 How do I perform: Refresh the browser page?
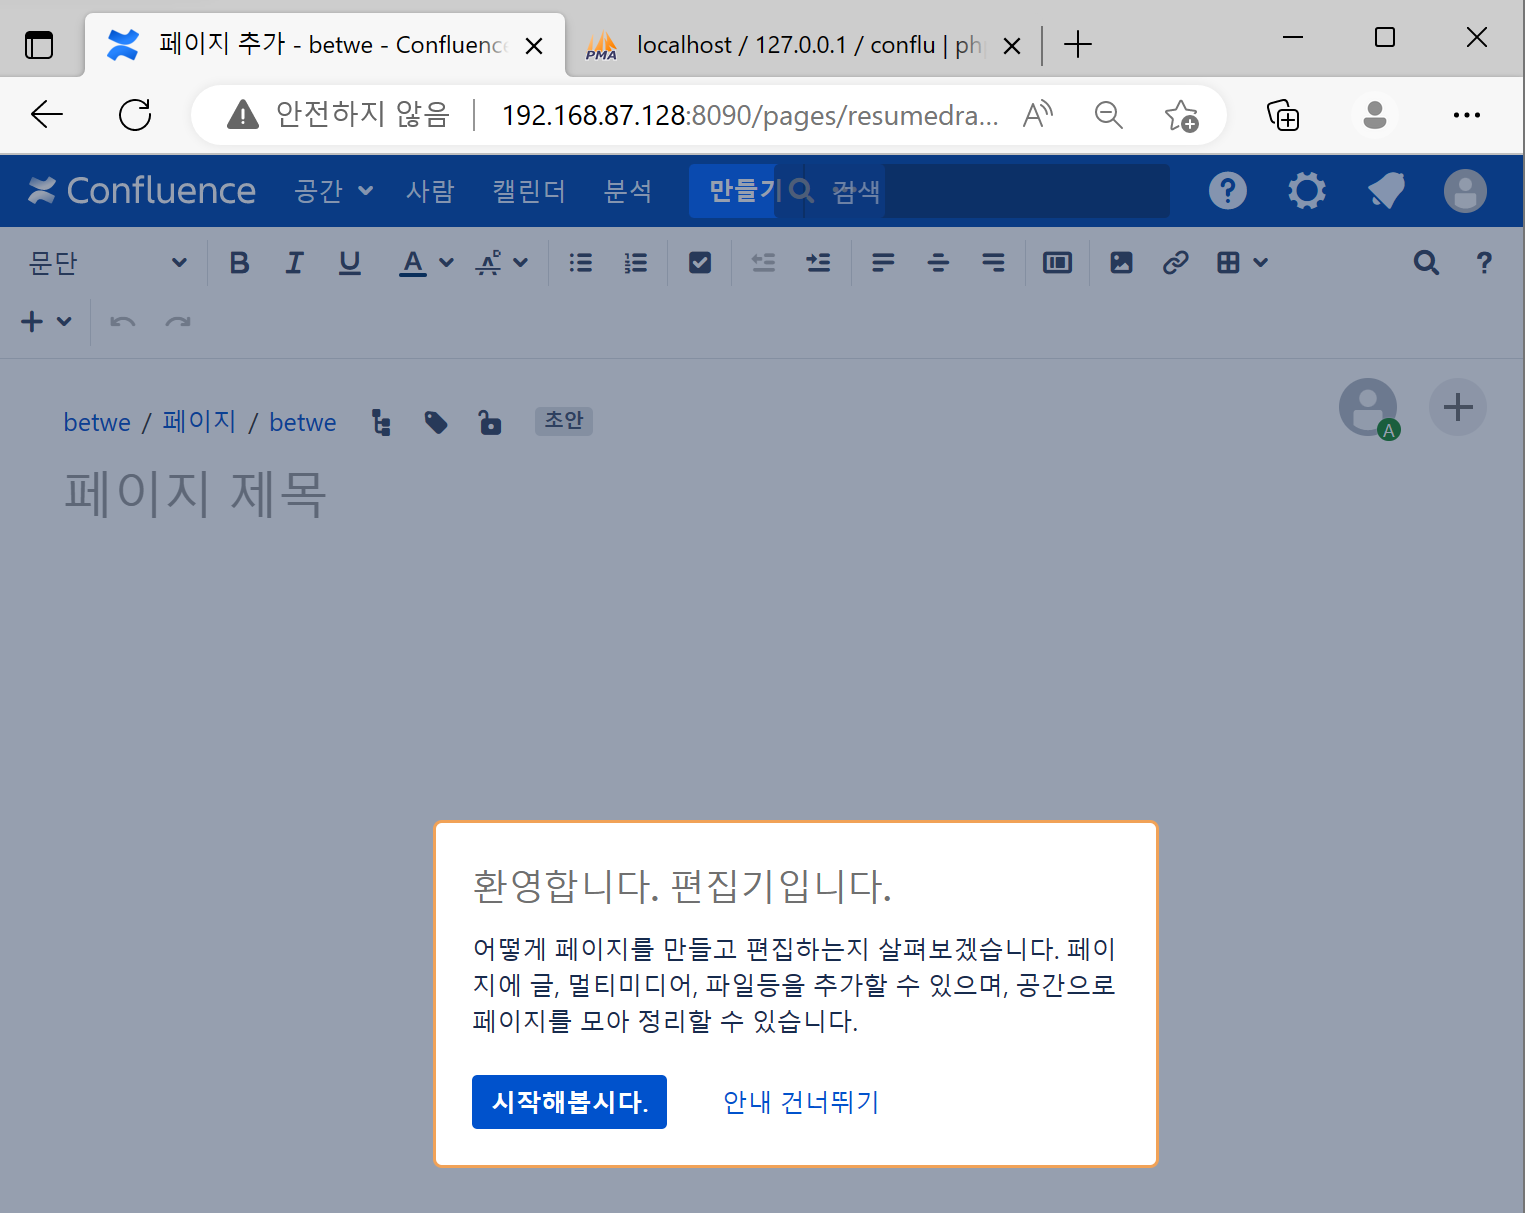pos(135,115)
